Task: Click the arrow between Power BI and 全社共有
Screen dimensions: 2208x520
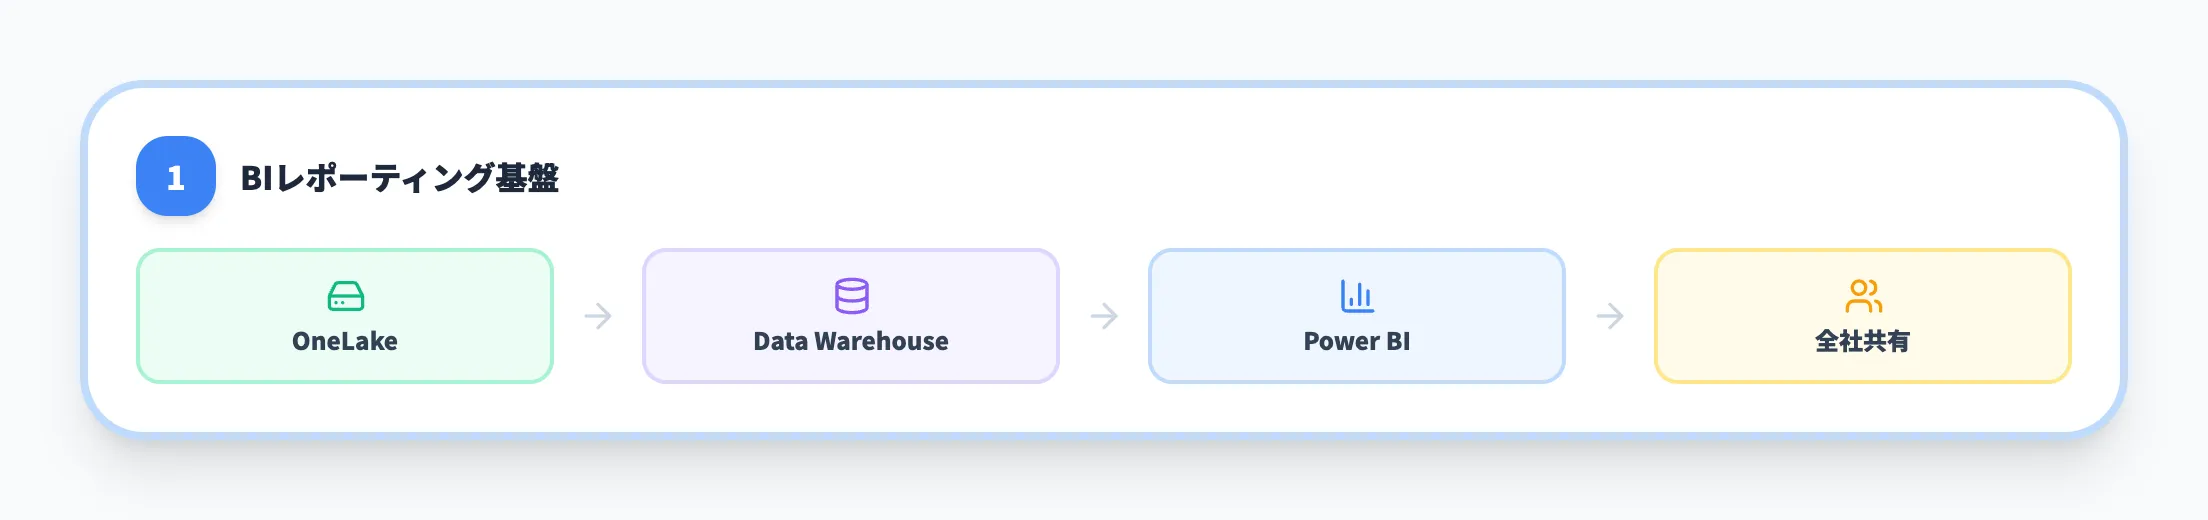Action: pos(1610,316)
